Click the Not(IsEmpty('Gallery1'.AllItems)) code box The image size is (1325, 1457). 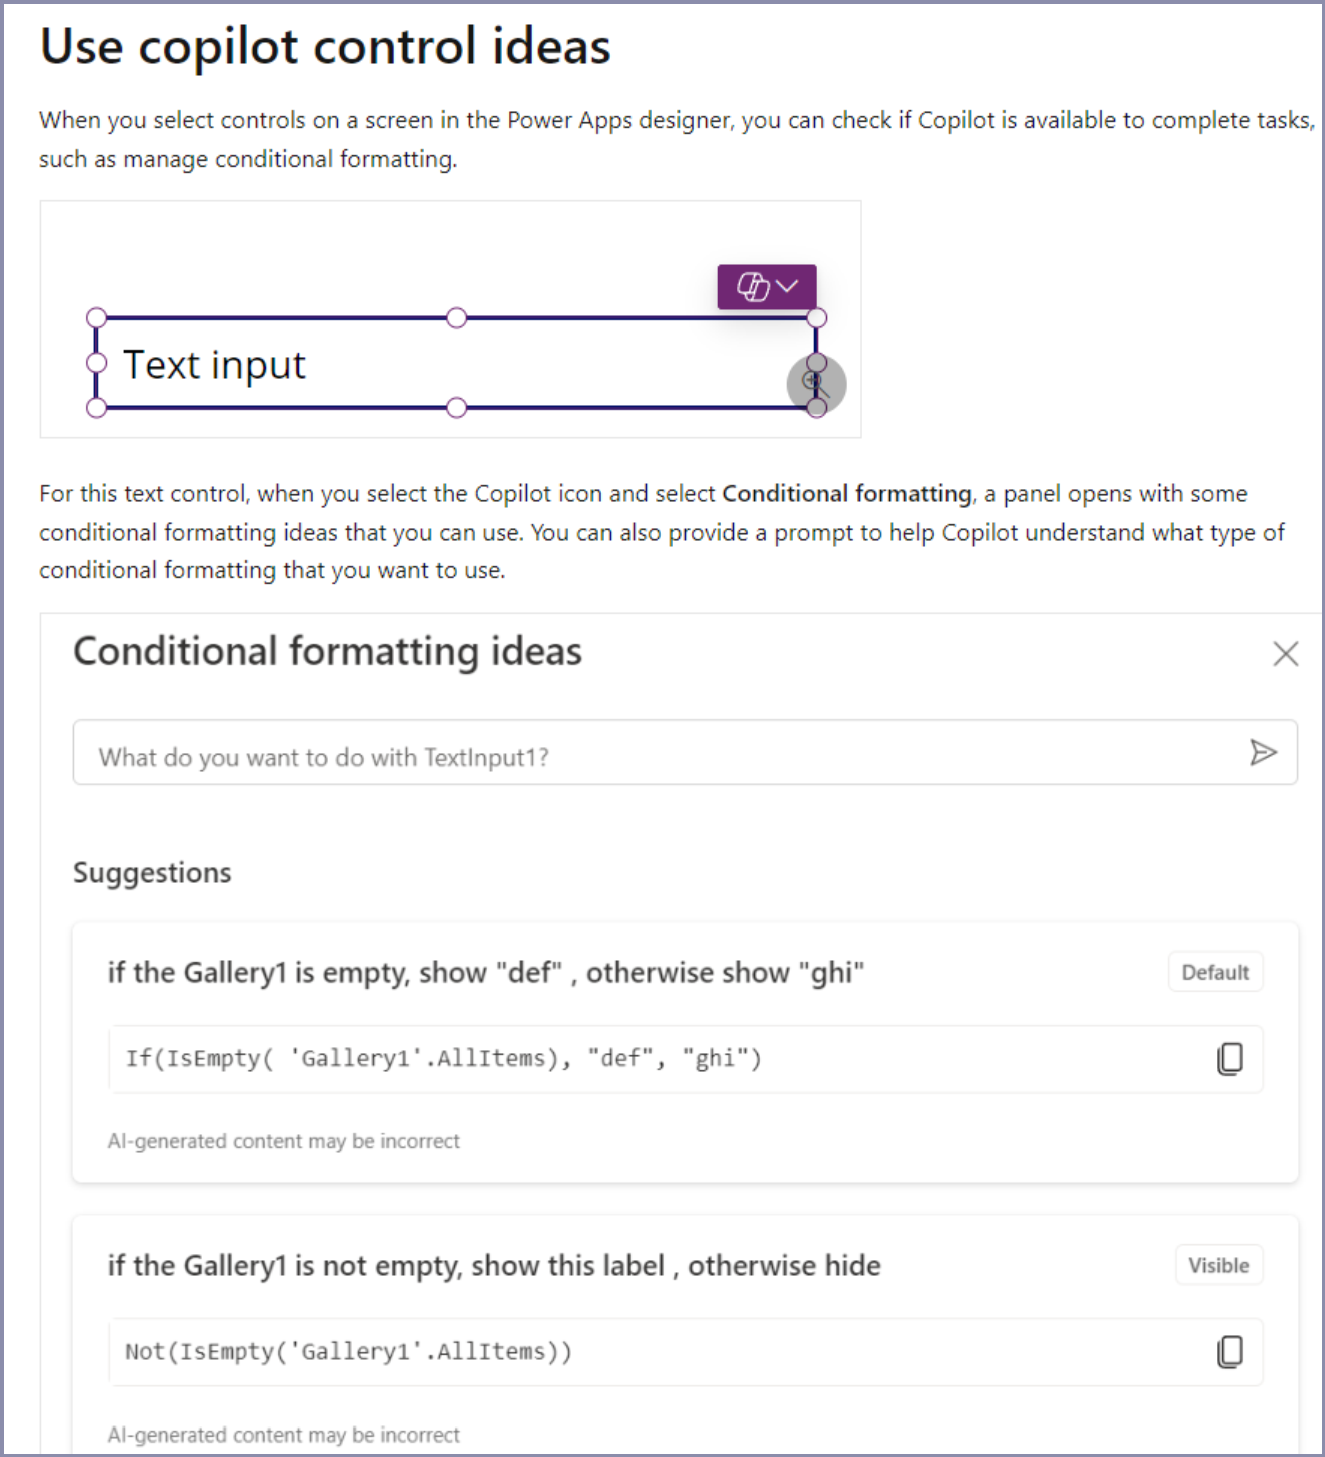(x=660, y=1351)
